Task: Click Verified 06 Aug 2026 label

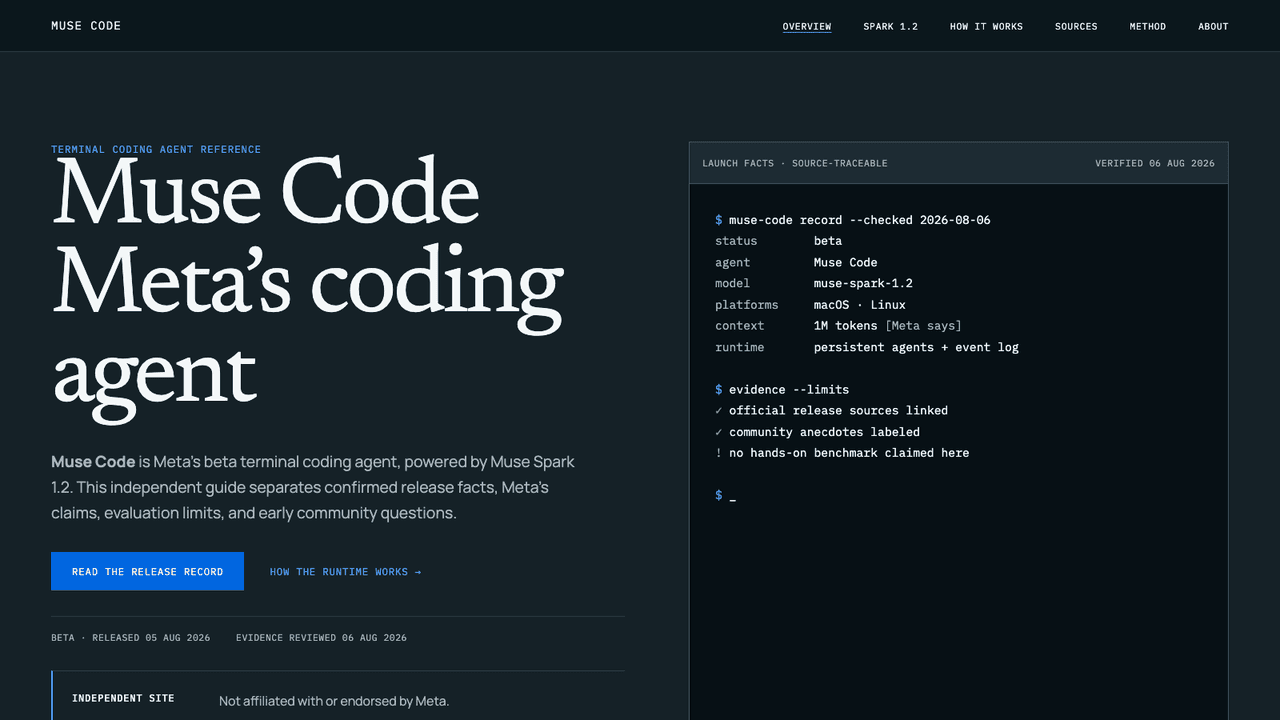Action: coord(1155,163)
